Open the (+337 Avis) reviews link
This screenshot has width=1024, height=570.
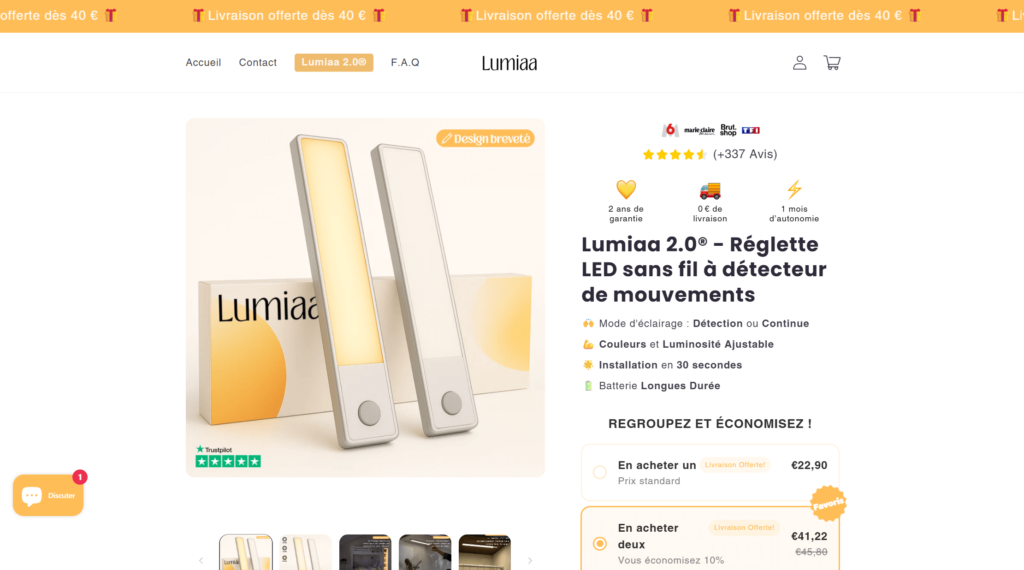[x=745, y=154]
